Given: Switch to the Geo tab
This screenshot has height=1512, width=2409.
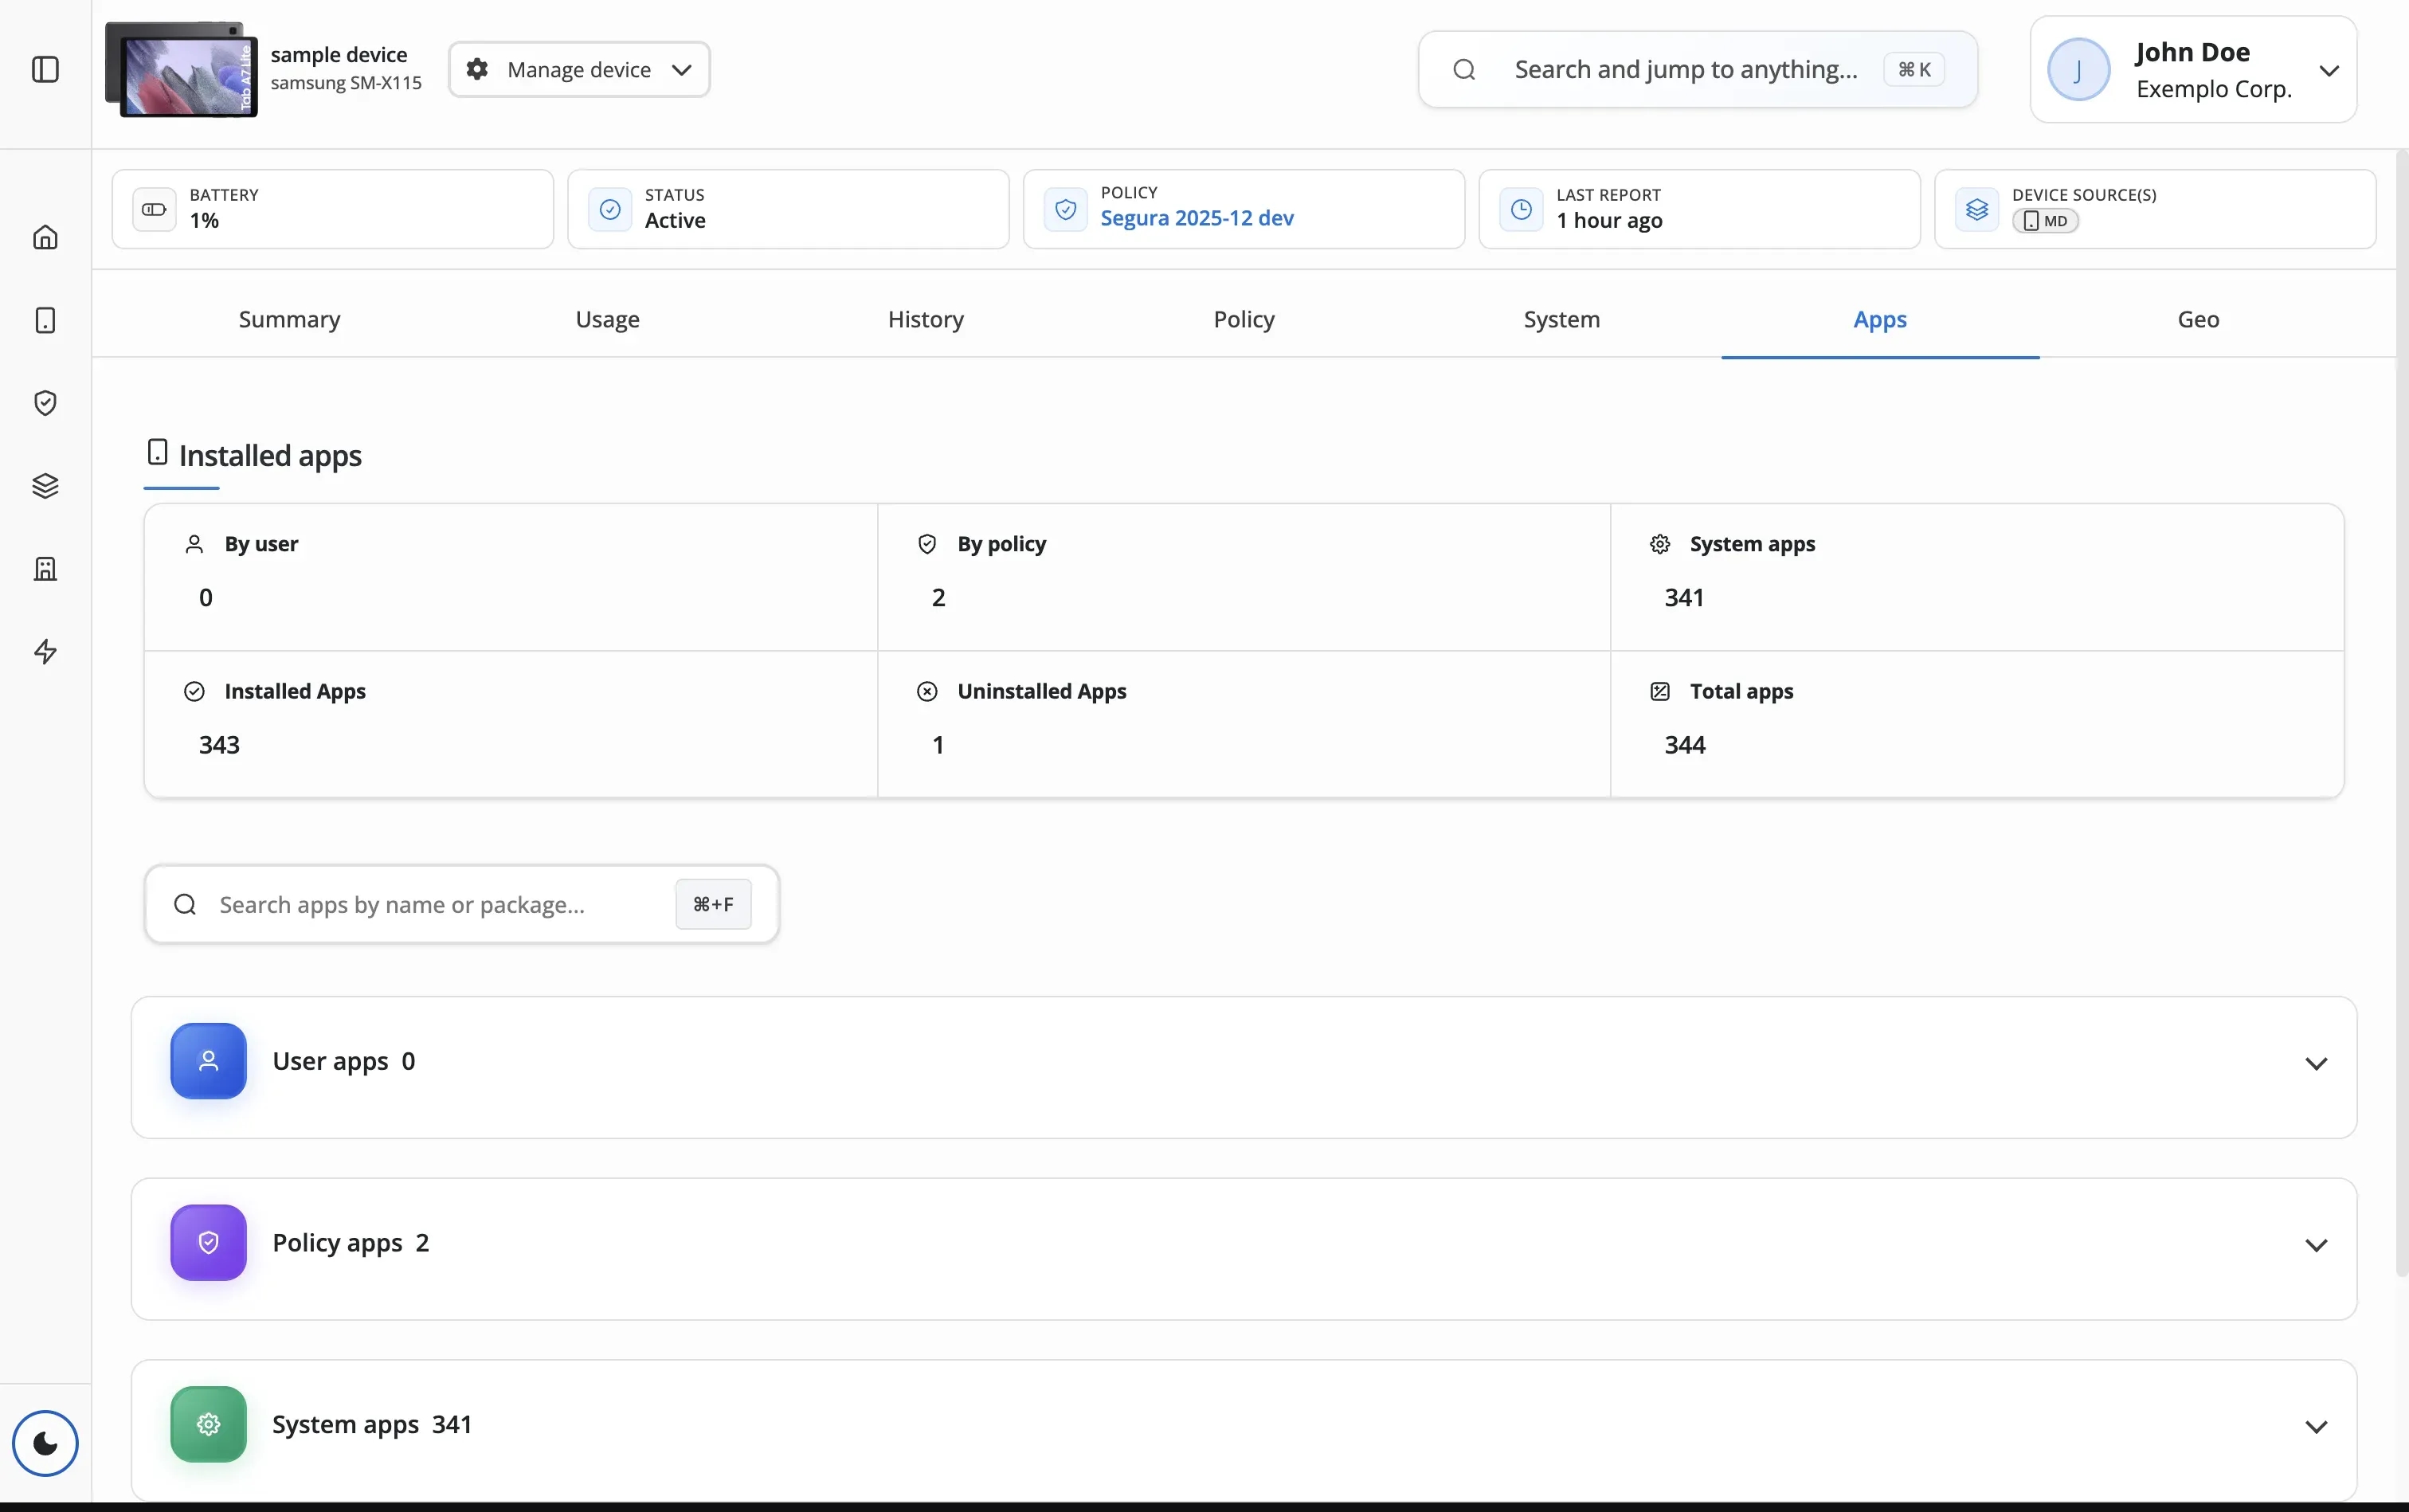Looking at the screenshot, I should coord(2198,319).
